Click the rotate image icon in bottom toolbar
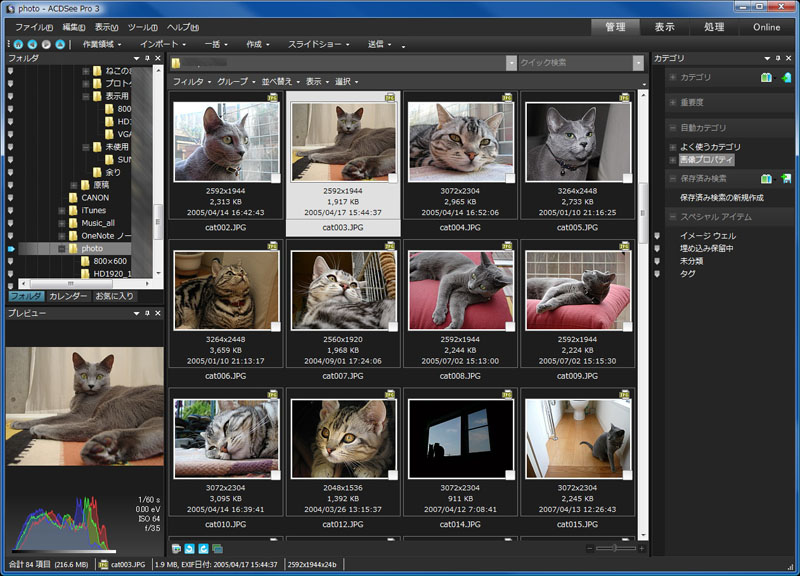The image size is (800, 576). click(189, 547)
